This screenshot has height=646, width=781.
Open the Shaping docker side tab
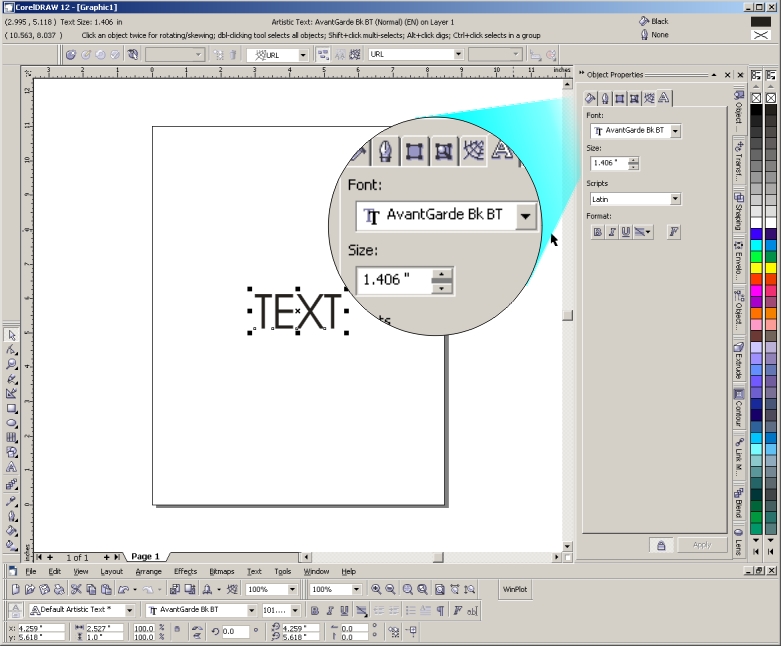point(739,210)
